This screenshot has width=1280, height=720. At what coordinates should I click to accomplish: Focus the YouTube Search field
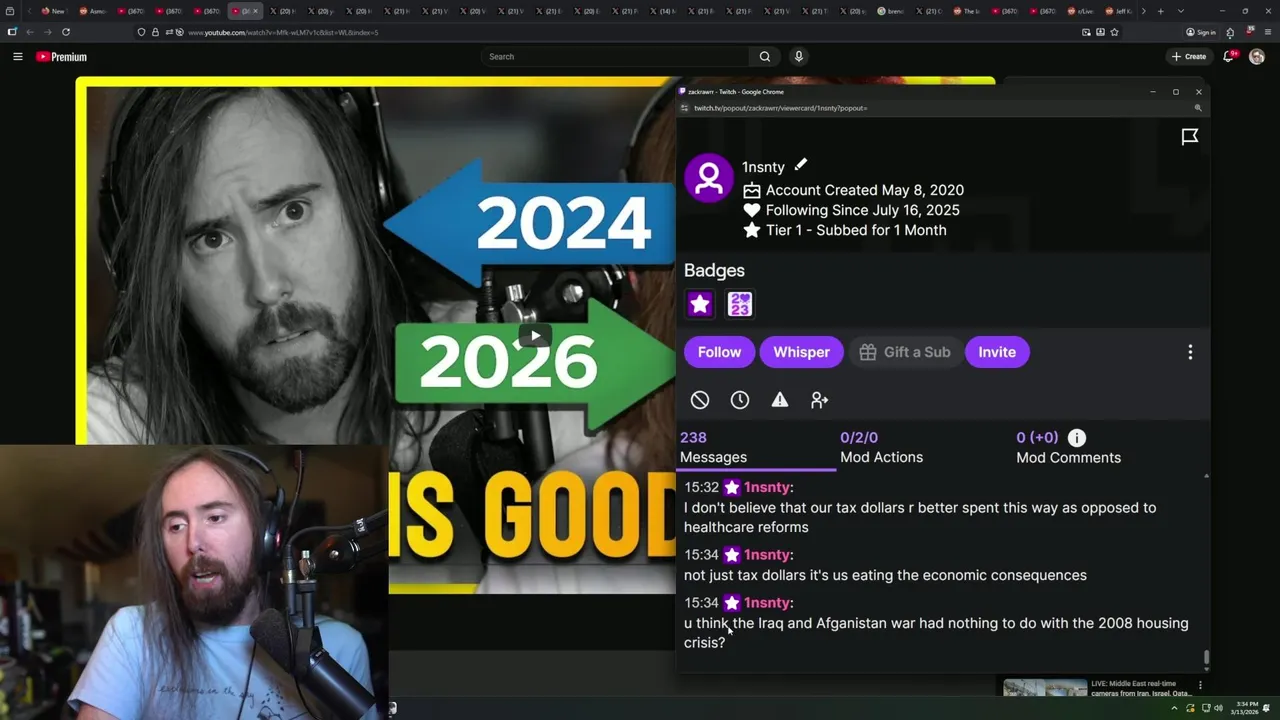click(x=615, y=57)
